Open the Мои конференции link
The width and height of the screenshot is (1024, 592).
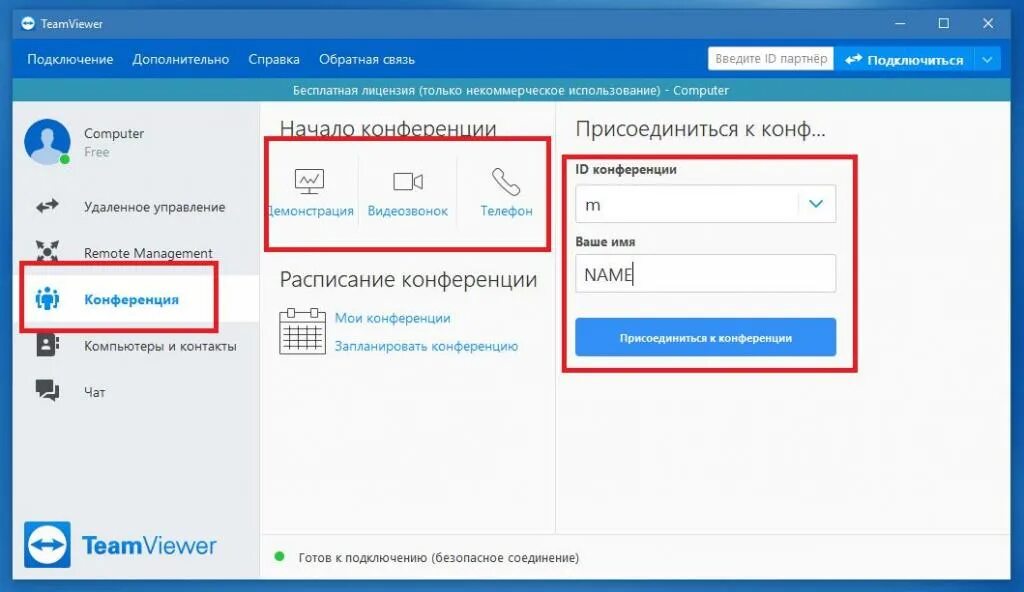(x=392, y=318)
